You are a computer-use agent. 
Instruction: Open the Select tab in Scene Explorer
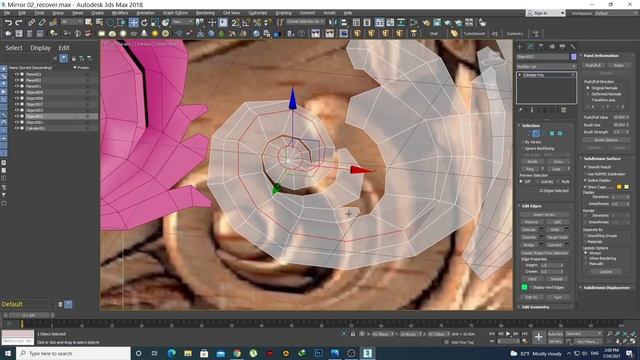14,48
